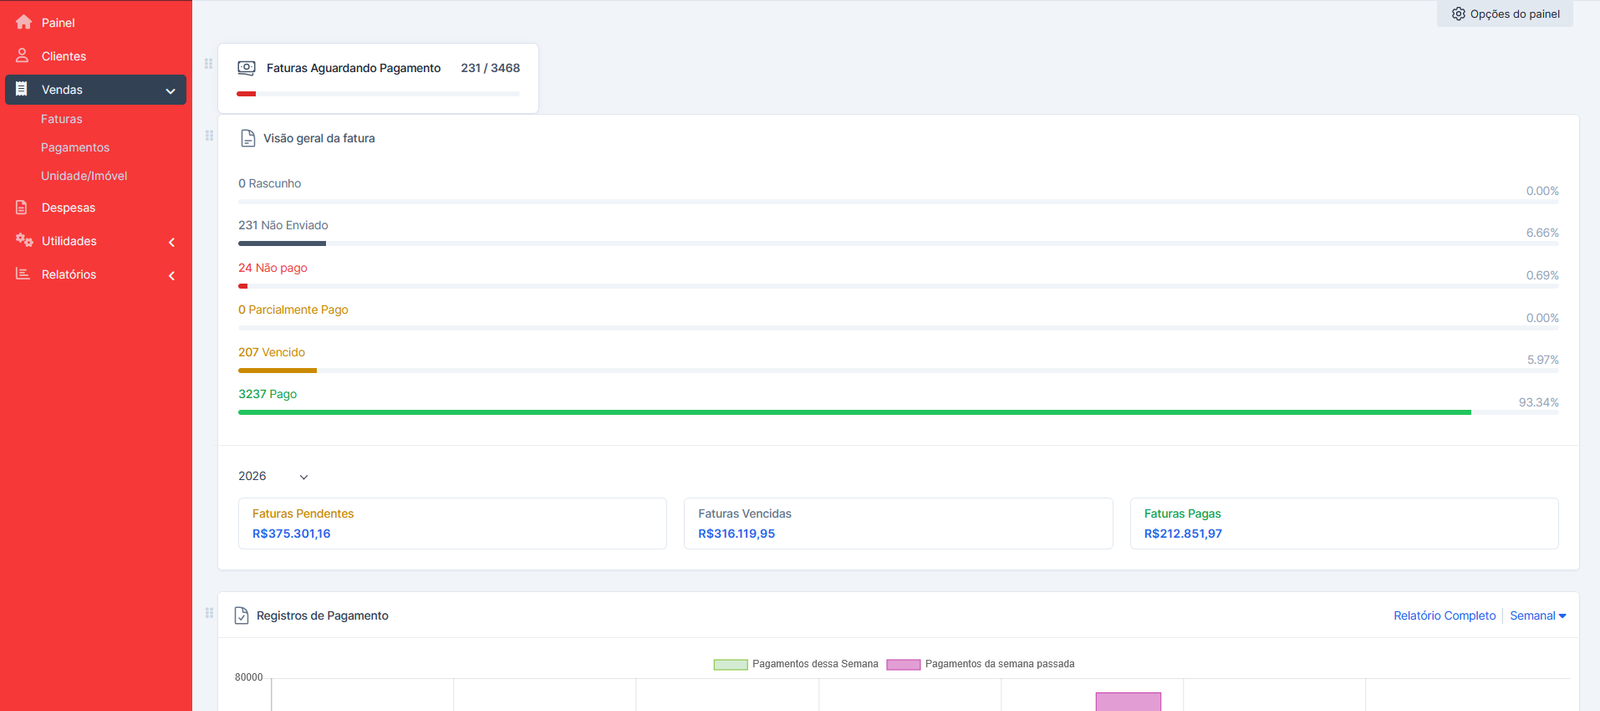1600x711 pixels.
Task: Click the gear icon in Opções do painel
Action: coord(1458,14)
